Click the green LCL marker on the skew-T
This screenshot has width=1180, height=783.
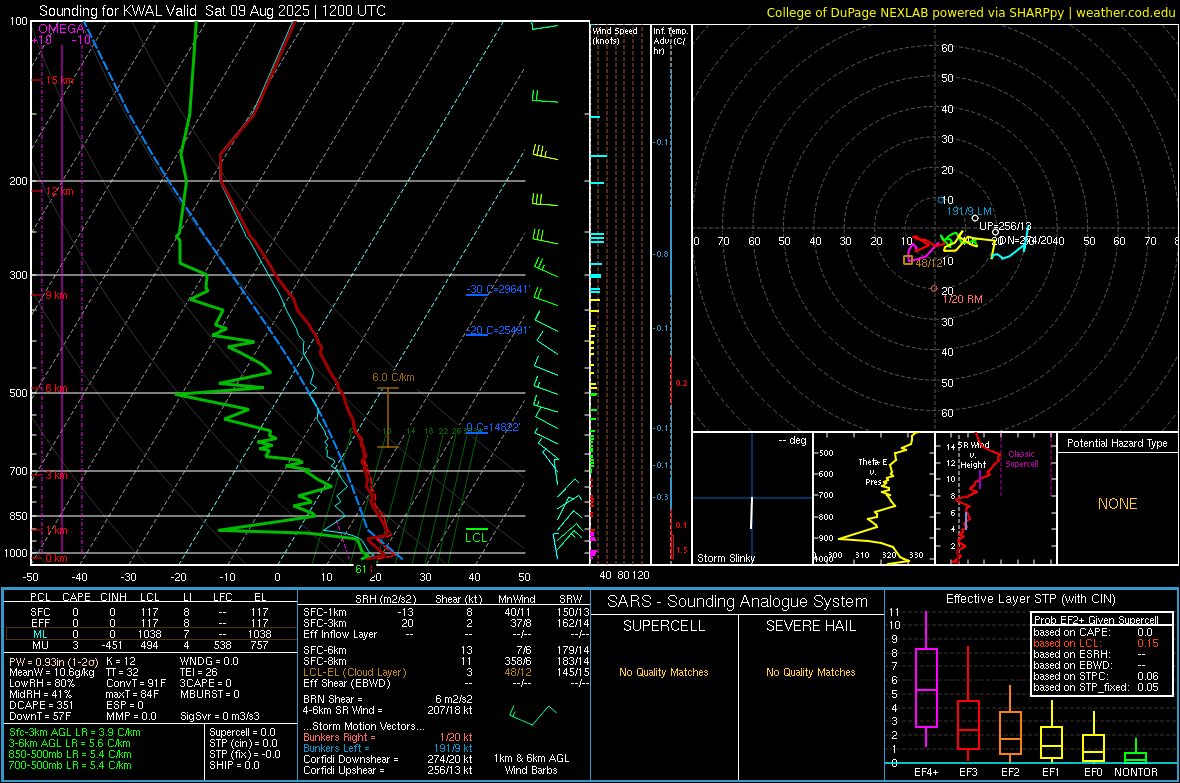[476, 537]
